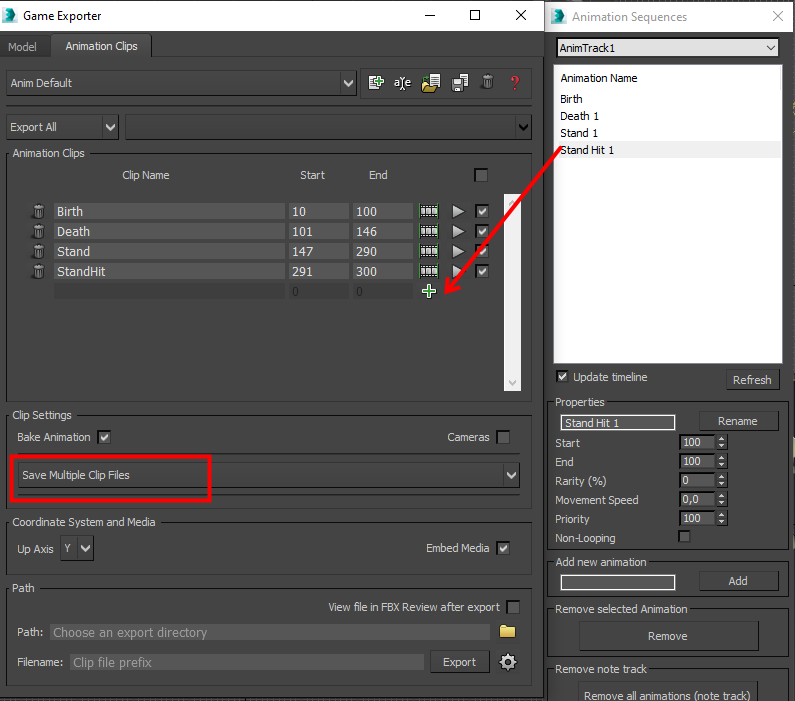The height and width of the screenshot is (701, 795).
Task: Switch to the Model tab
Action: tap(22, 47)
